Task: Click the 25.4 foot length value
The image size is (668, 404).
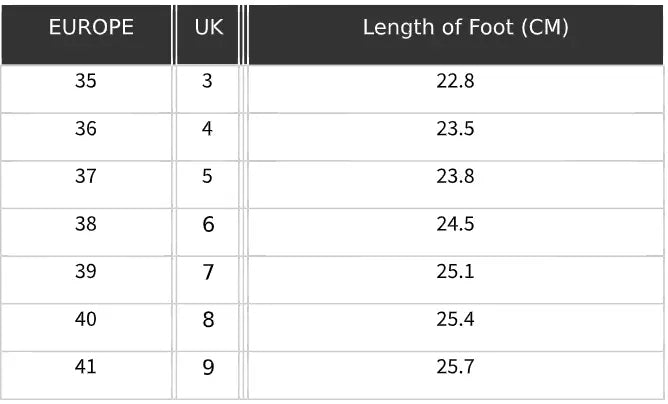Action: click(455, 320)
